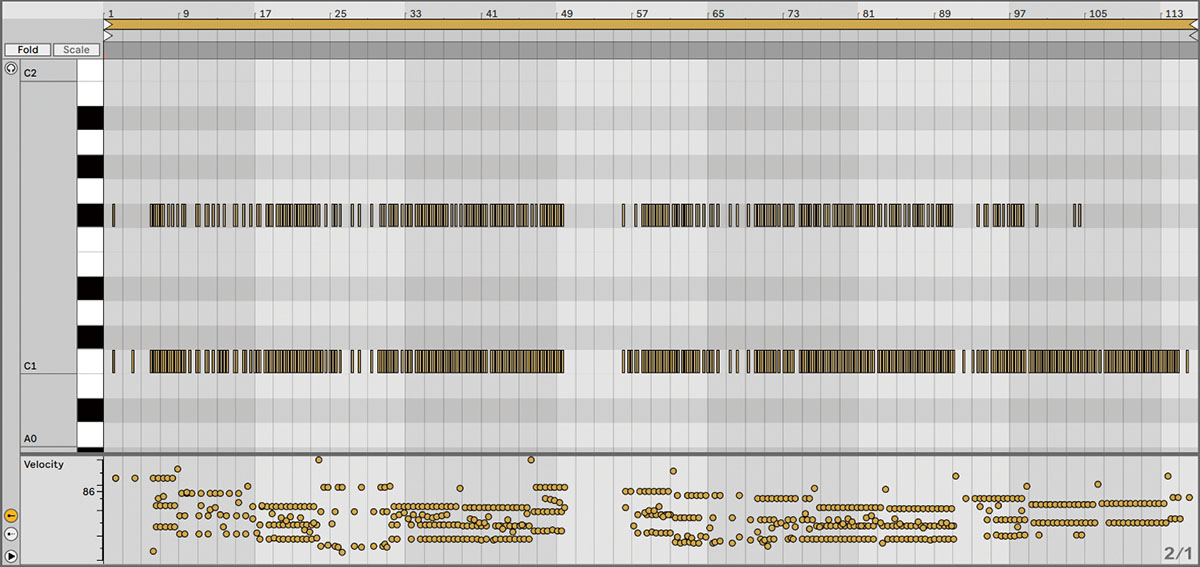Image resolution: width=1200 pixels, height=567 pixels.
Task: Click bar number 97 in the ruler
Action: (1018, 14)
